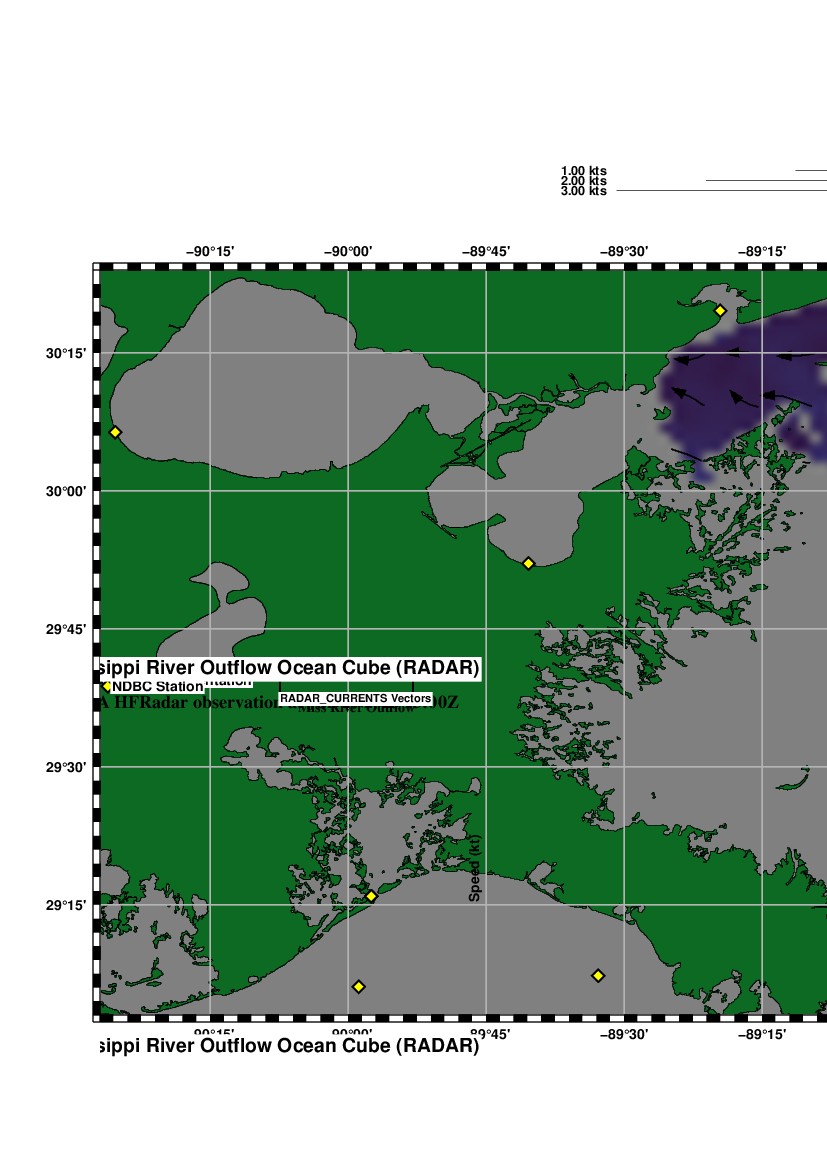Image resolution: width=827 pixels, height=1170 pixels.
Task: Click the offshore station diamond below the -90°00' line
Action: (358, 987)
